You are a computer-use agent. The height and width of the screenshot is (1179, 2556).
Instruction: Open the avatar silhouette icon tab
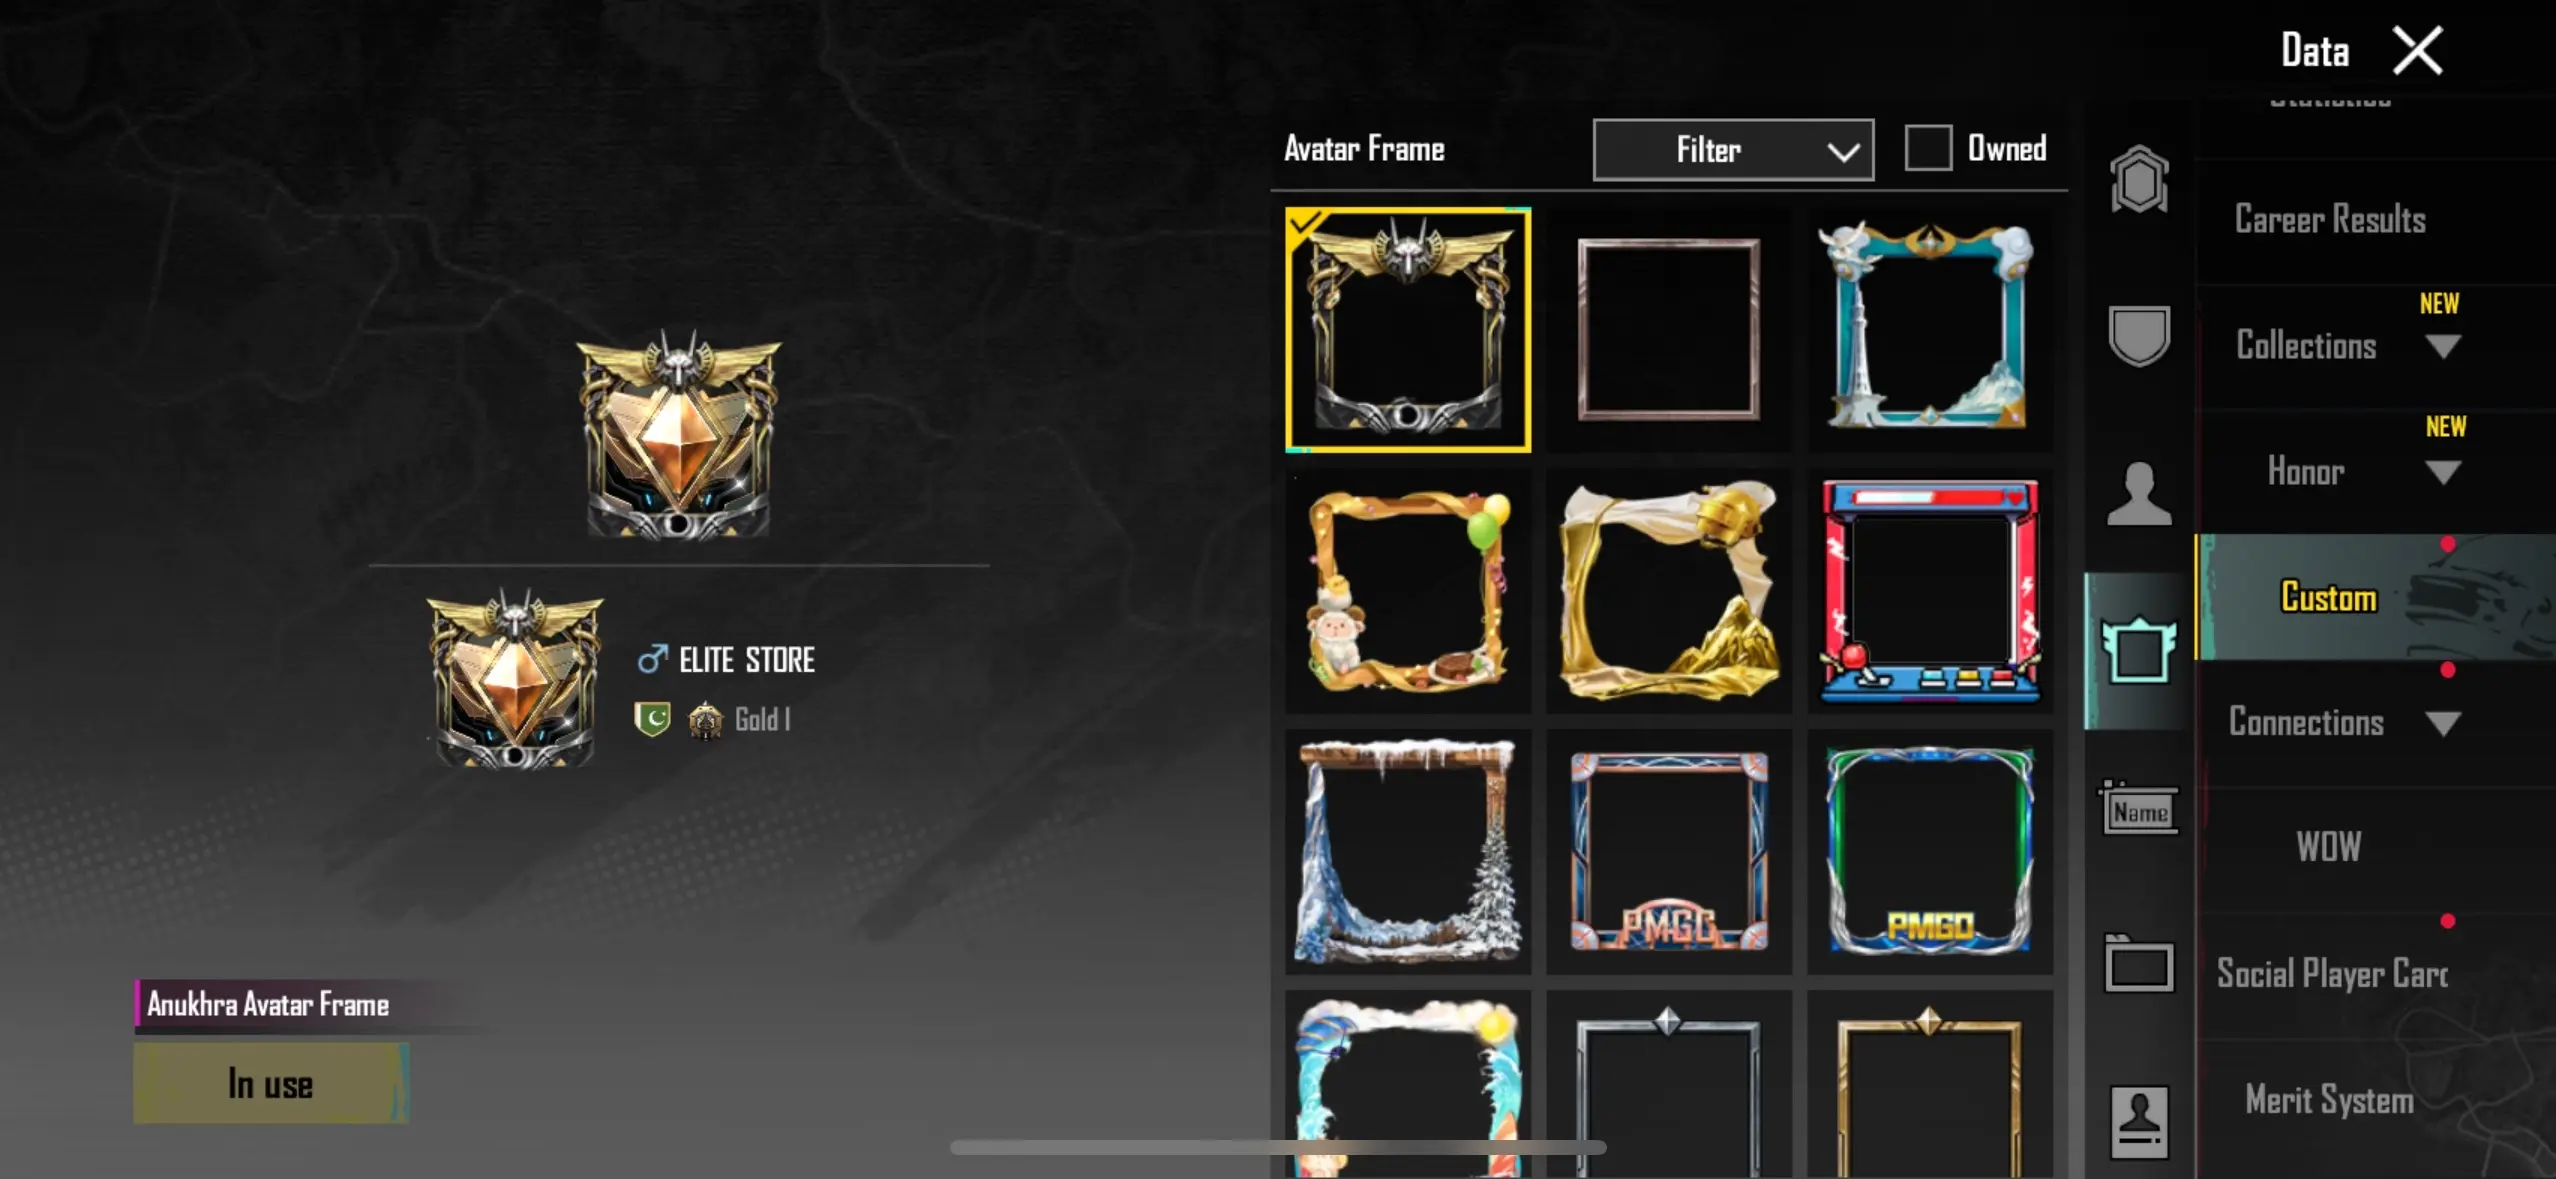2139,494
